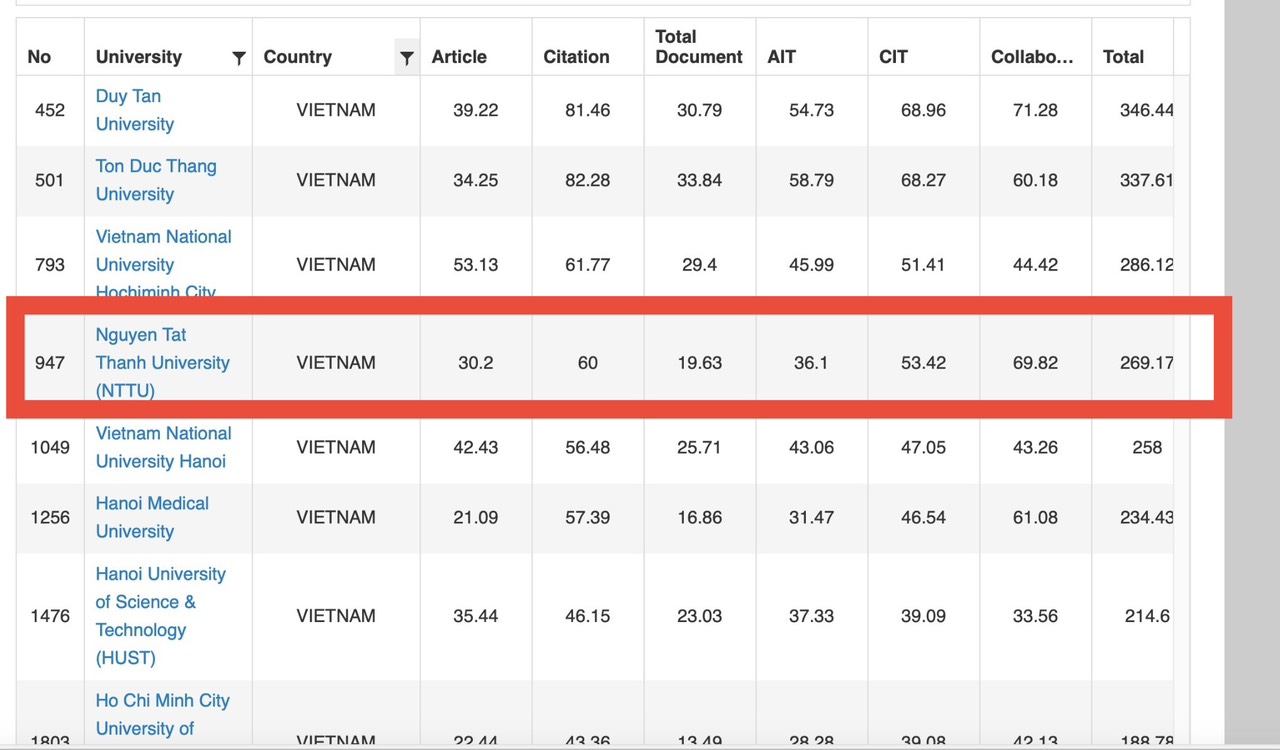The width and height of the screenshot is (1280, 750).
Task: Open the Country column filter icon
Action: (x=406, y=58)
